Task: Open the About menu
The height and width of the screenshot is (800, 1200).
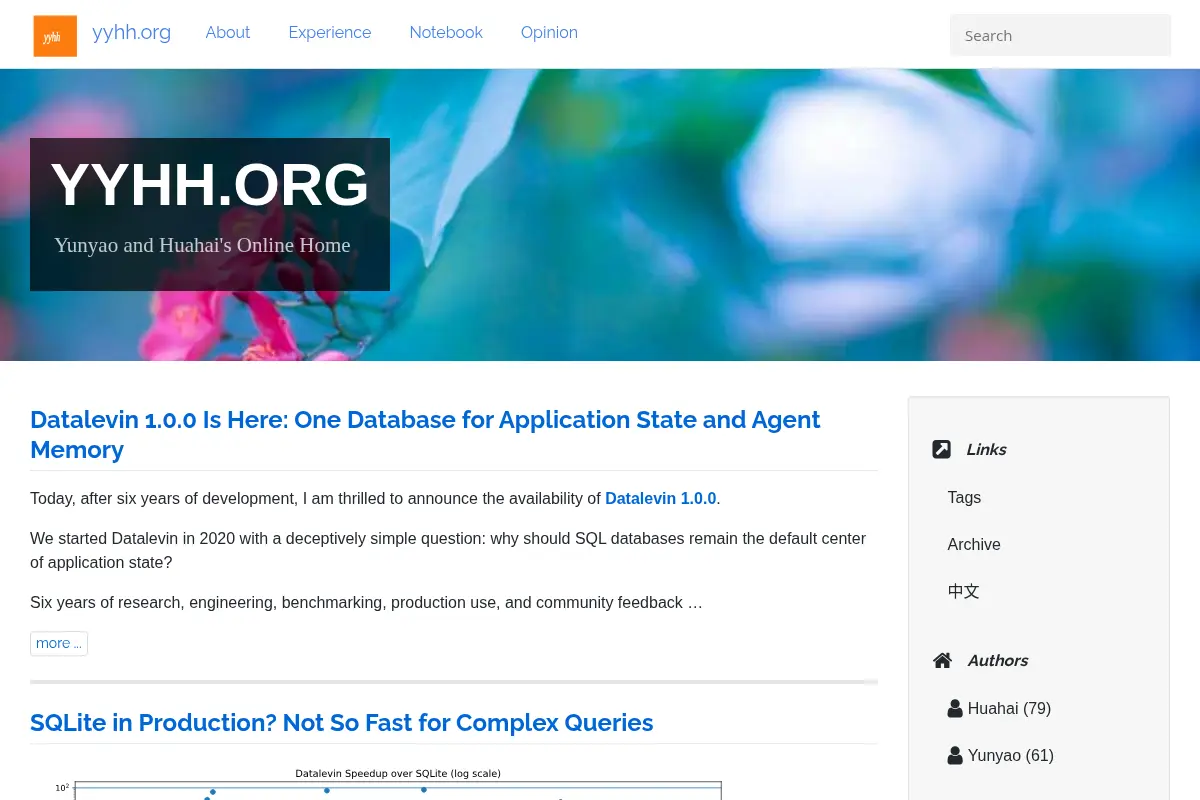Action: coord(228,32)
